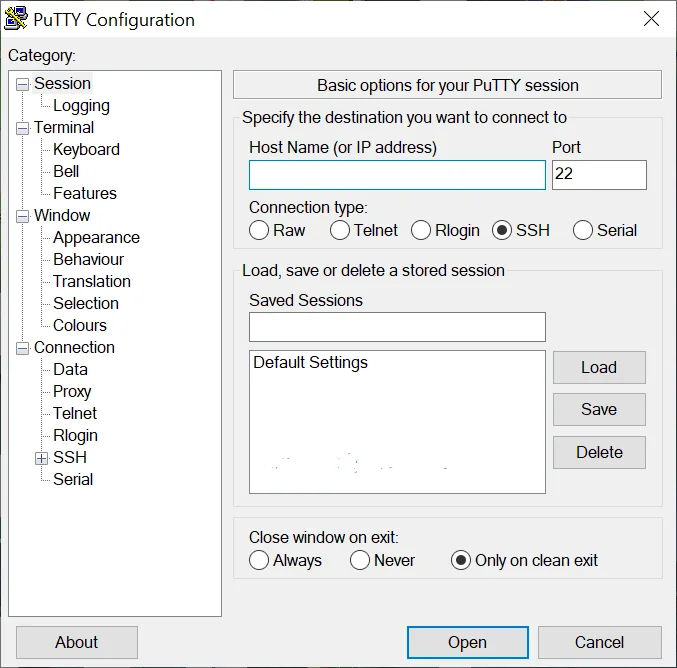Open the Logging settings category
This screenshot has width=677, height=668.
(x=81, y=106)
